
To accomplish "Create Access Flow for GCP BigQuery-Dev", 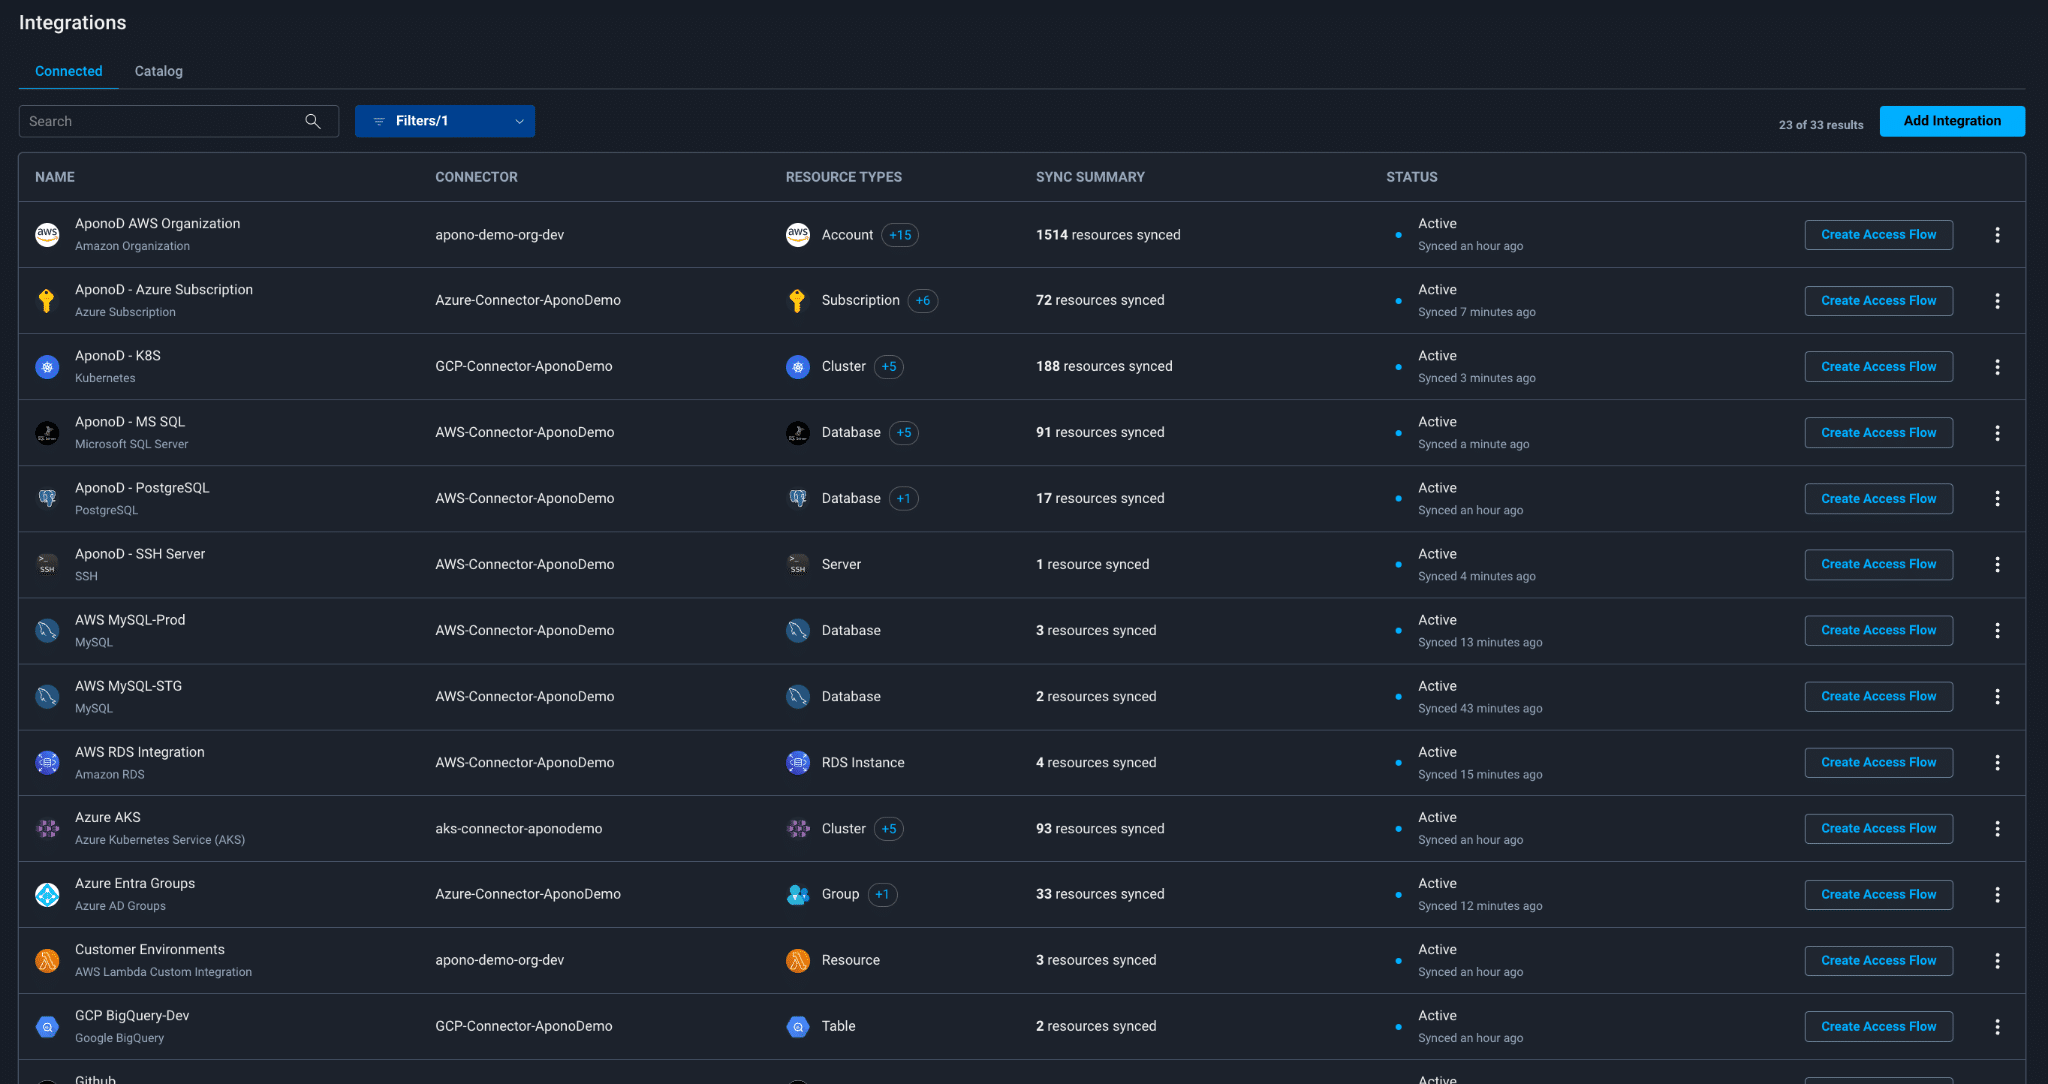I will tap(1878, 1027).
